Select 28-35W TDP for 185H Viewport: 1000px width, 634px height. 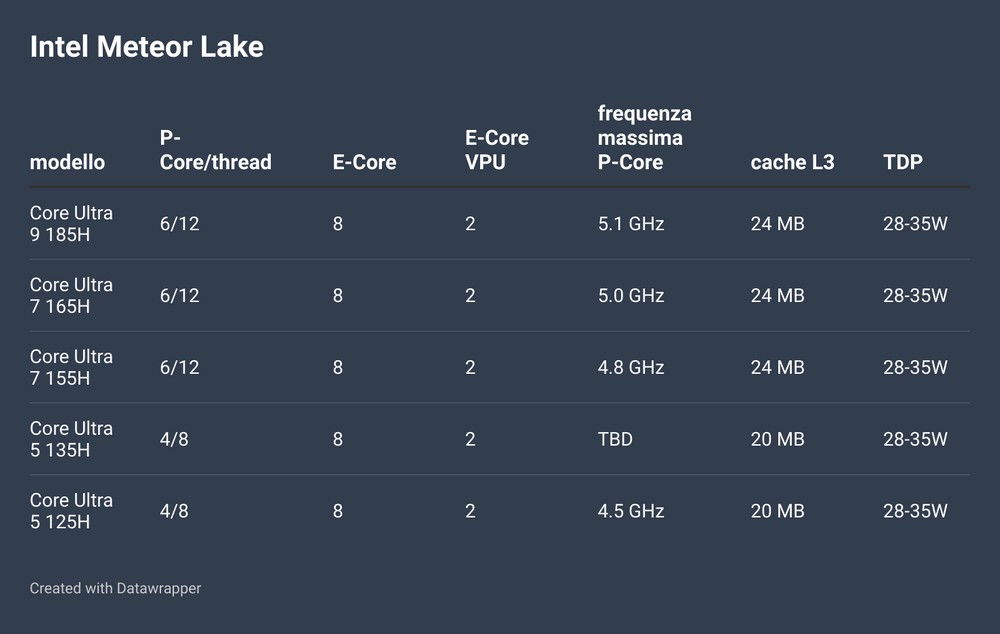915,224
